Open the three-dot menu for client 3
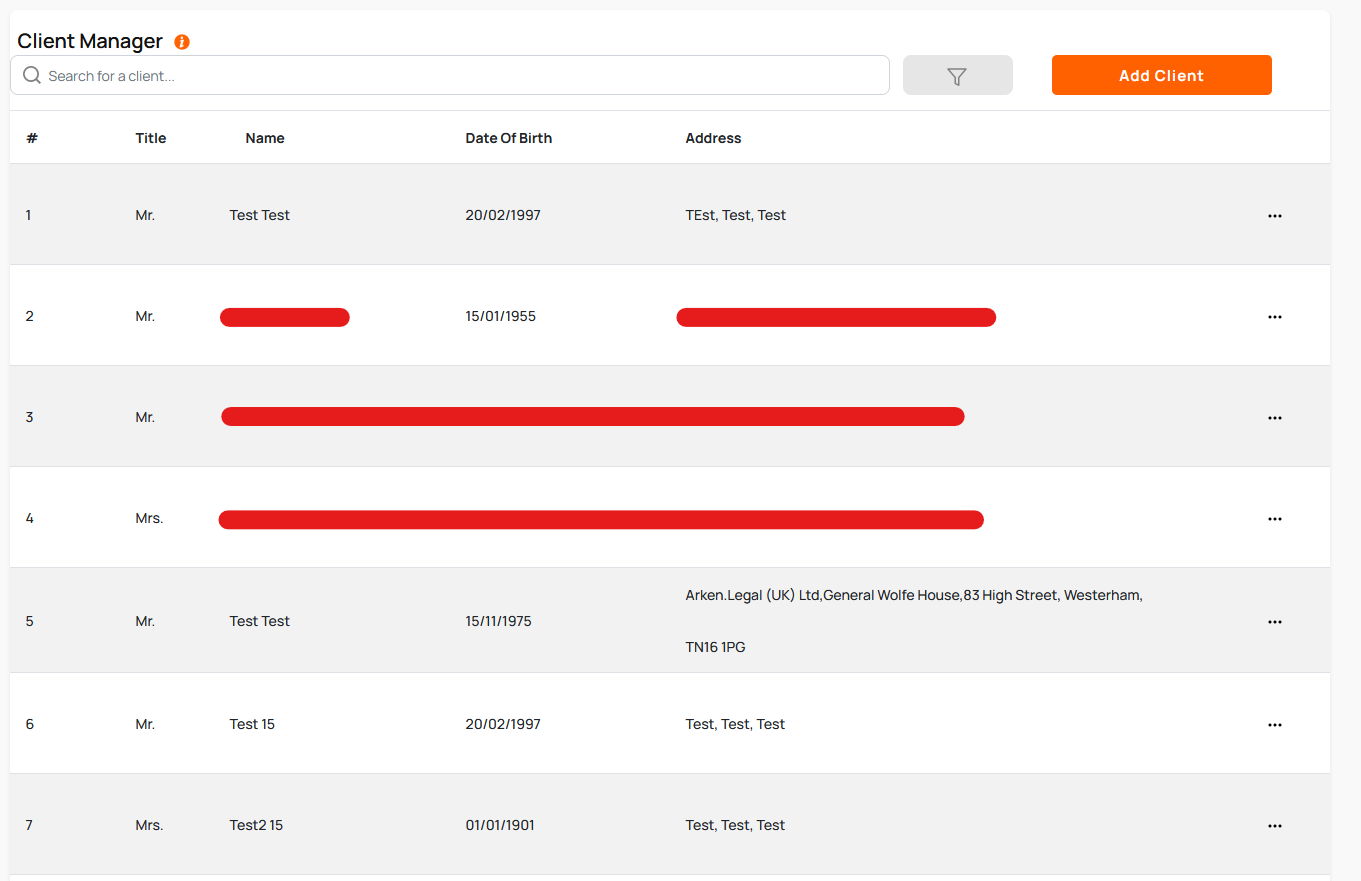The width and height of the screenshot is (1361, 881). (x=1274, y=418)
